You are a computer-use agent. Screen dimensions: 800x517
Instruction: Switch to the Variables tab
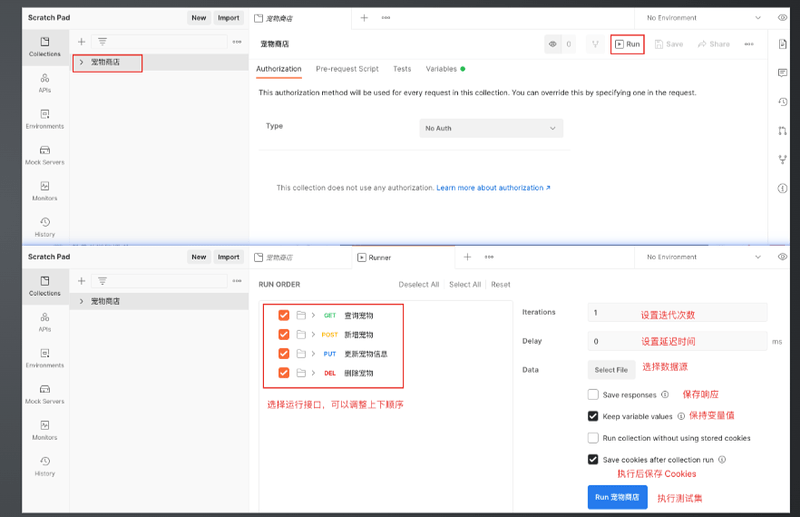coord(445,69)
